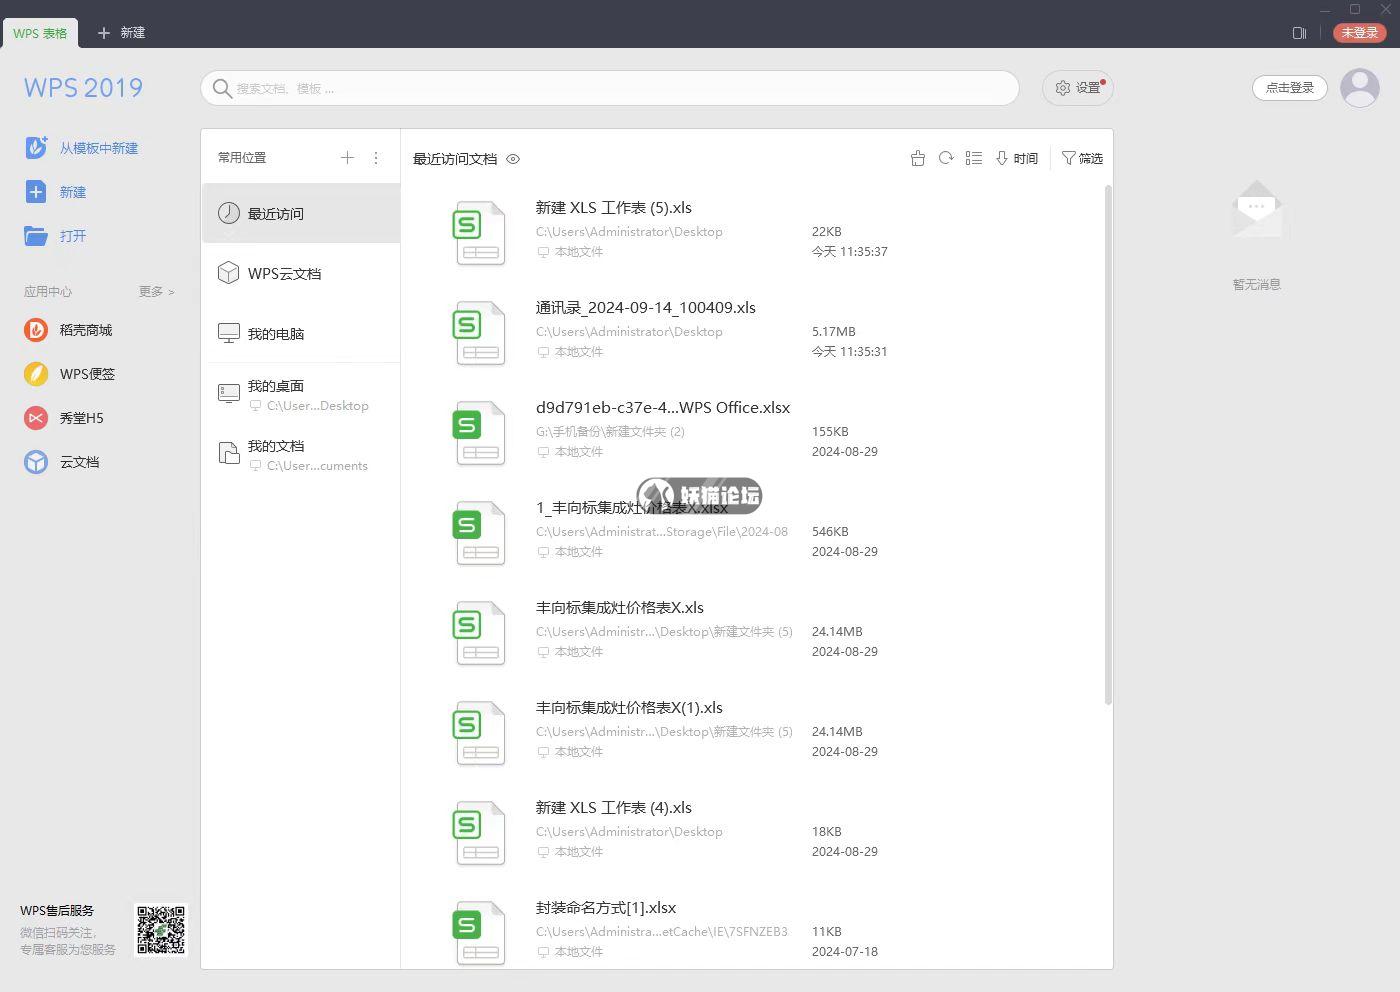
Task: Click the 从模板中新建 template icon
Action: 36,147
